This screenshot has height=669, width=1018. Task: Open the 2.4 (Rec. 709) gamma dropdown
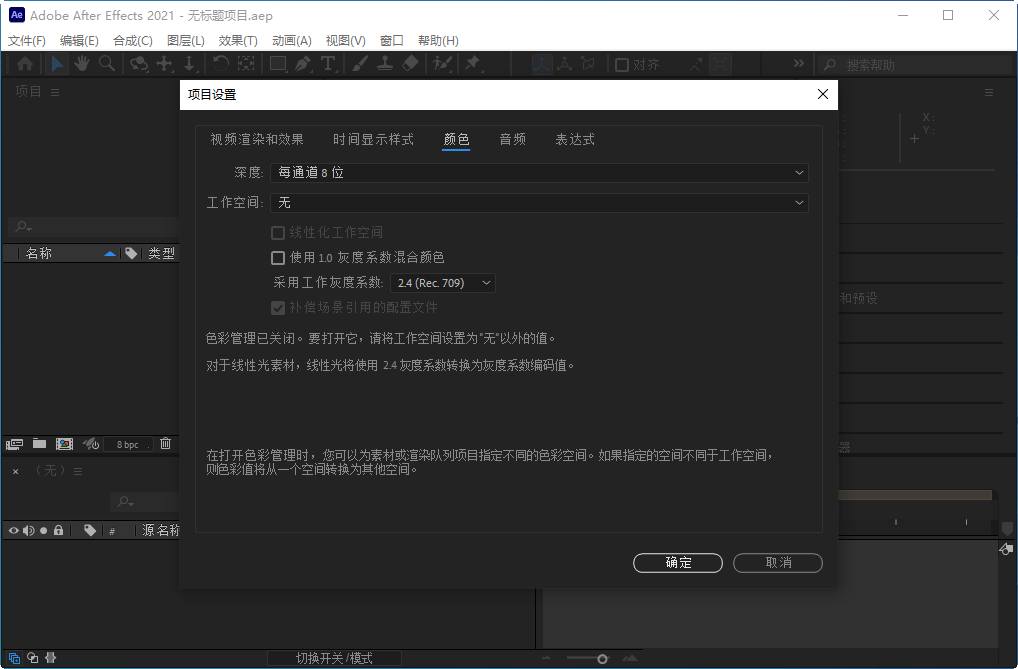[x=443, y=282]
